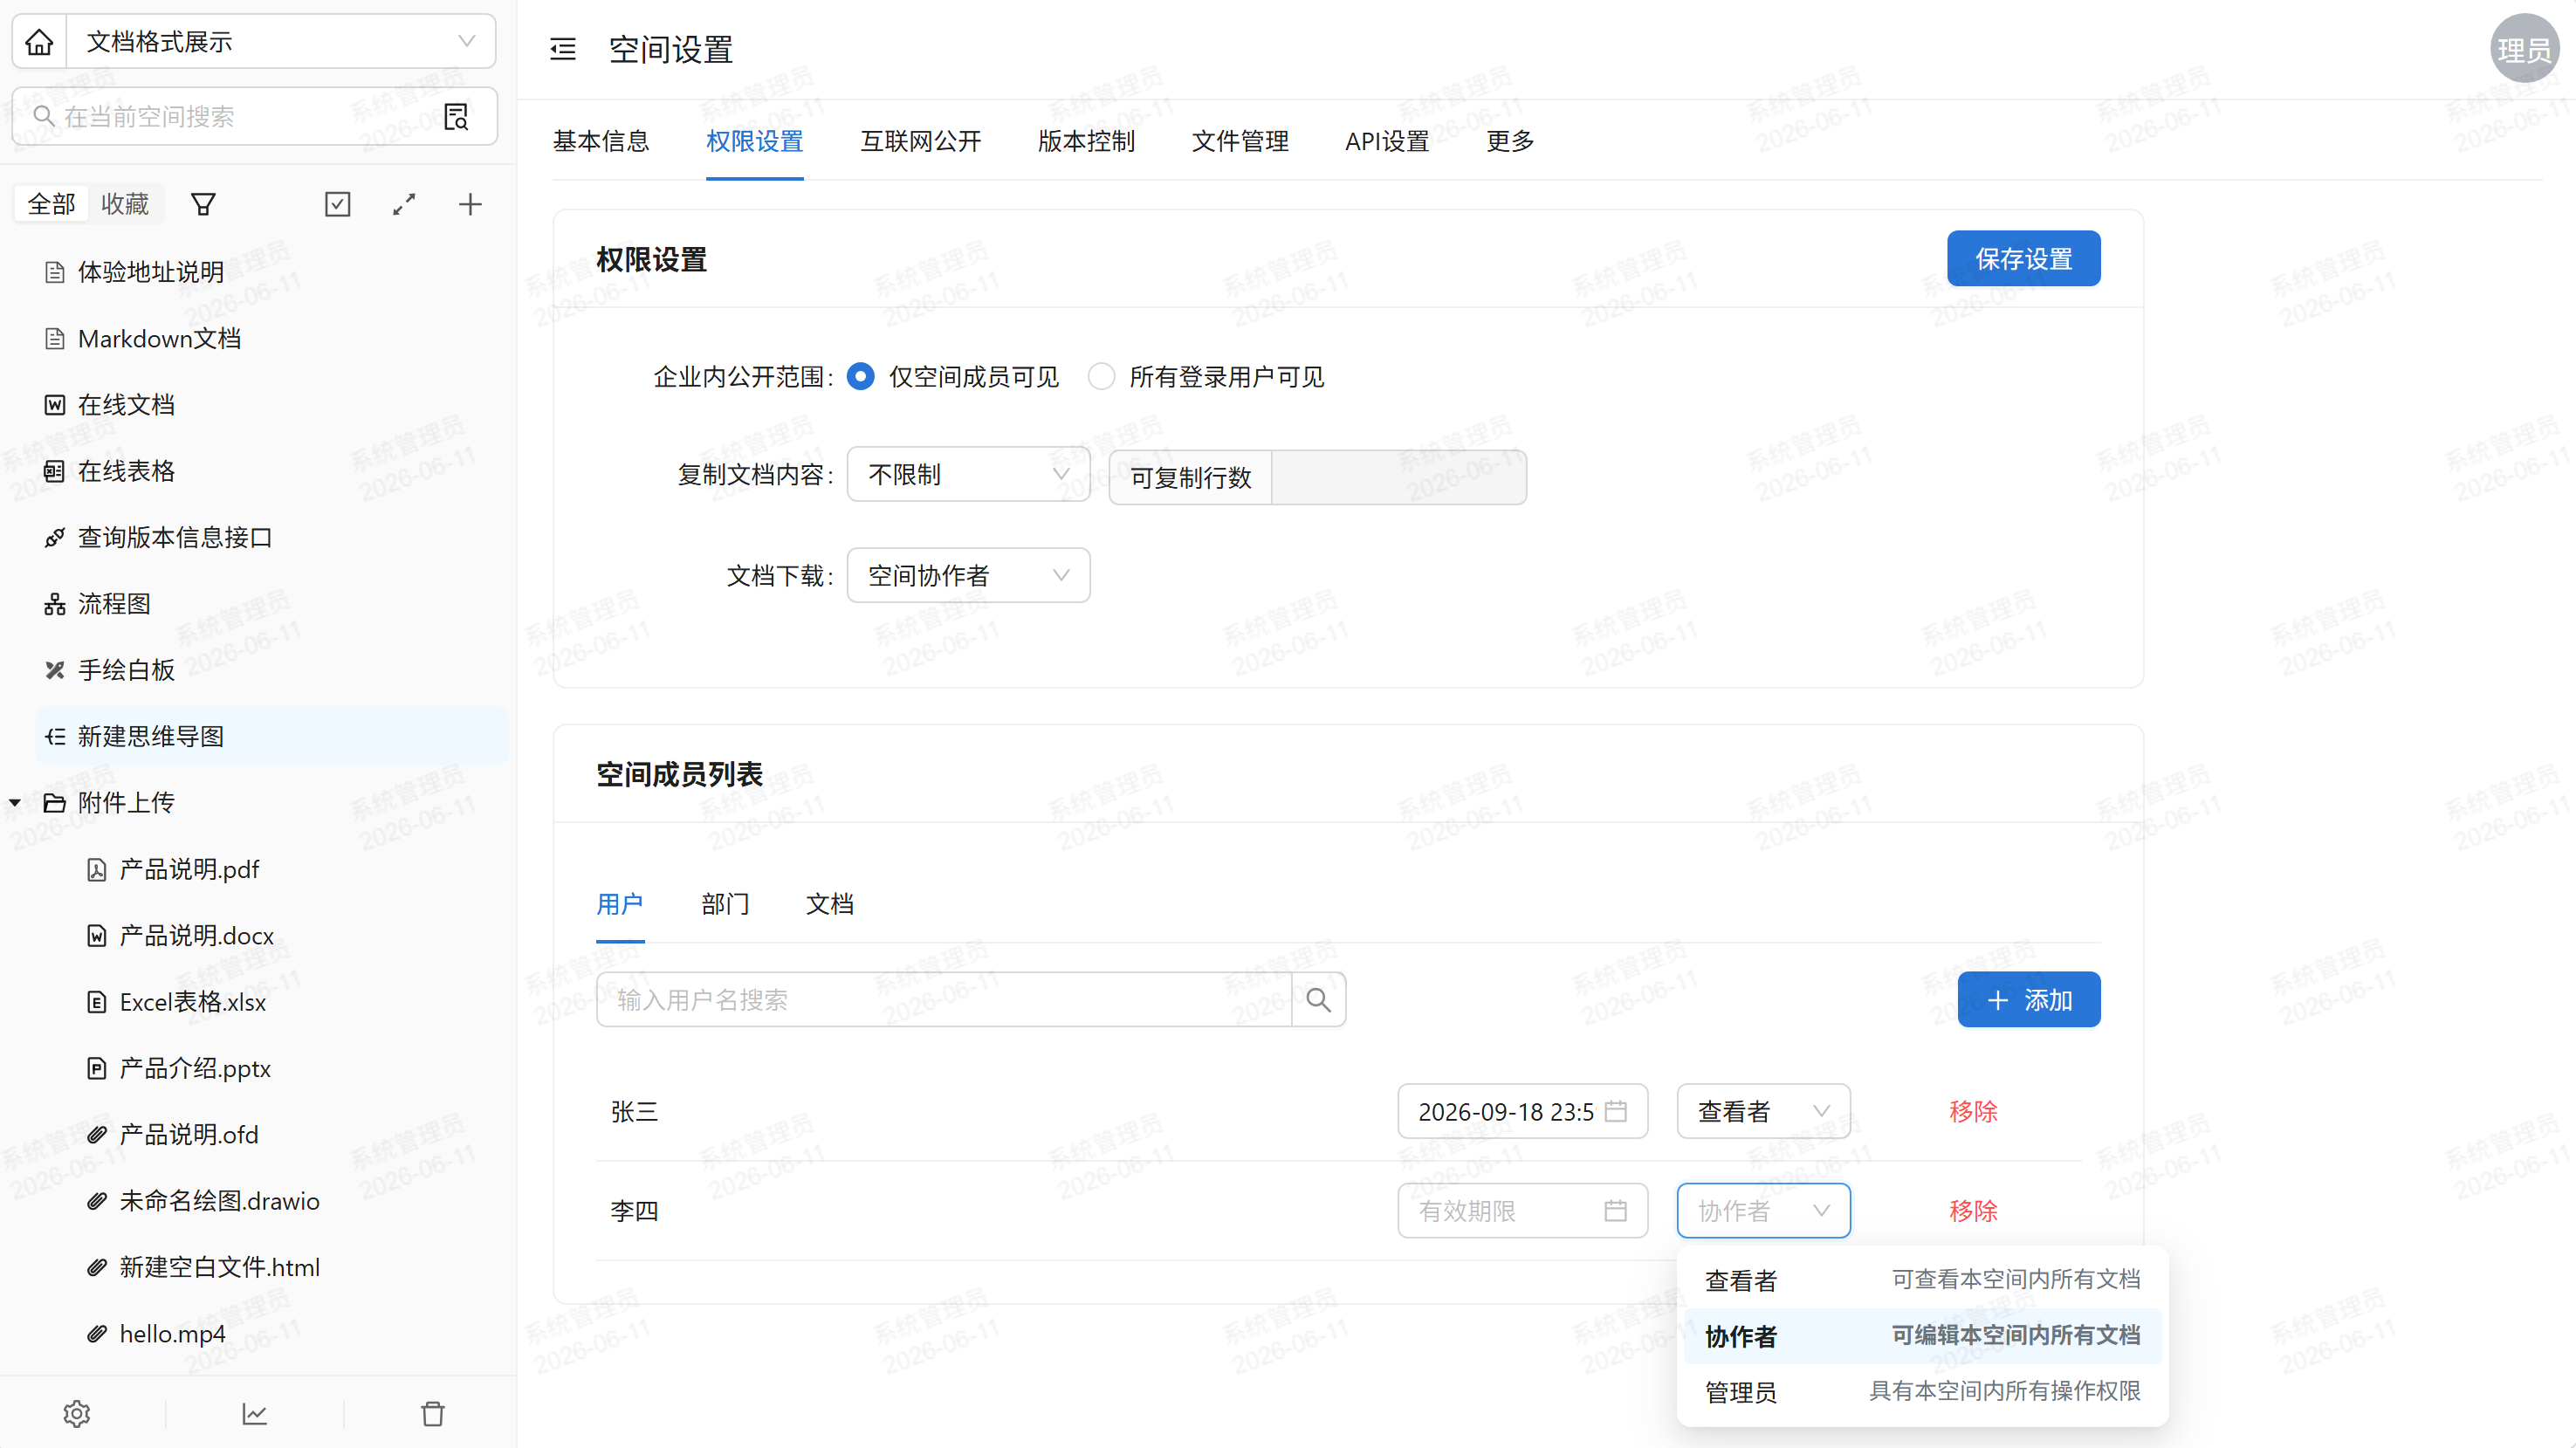Open the 更多 tab
This screenshot has width=2576, height=1448.
pyautogui.click(x=1510, y=142)
